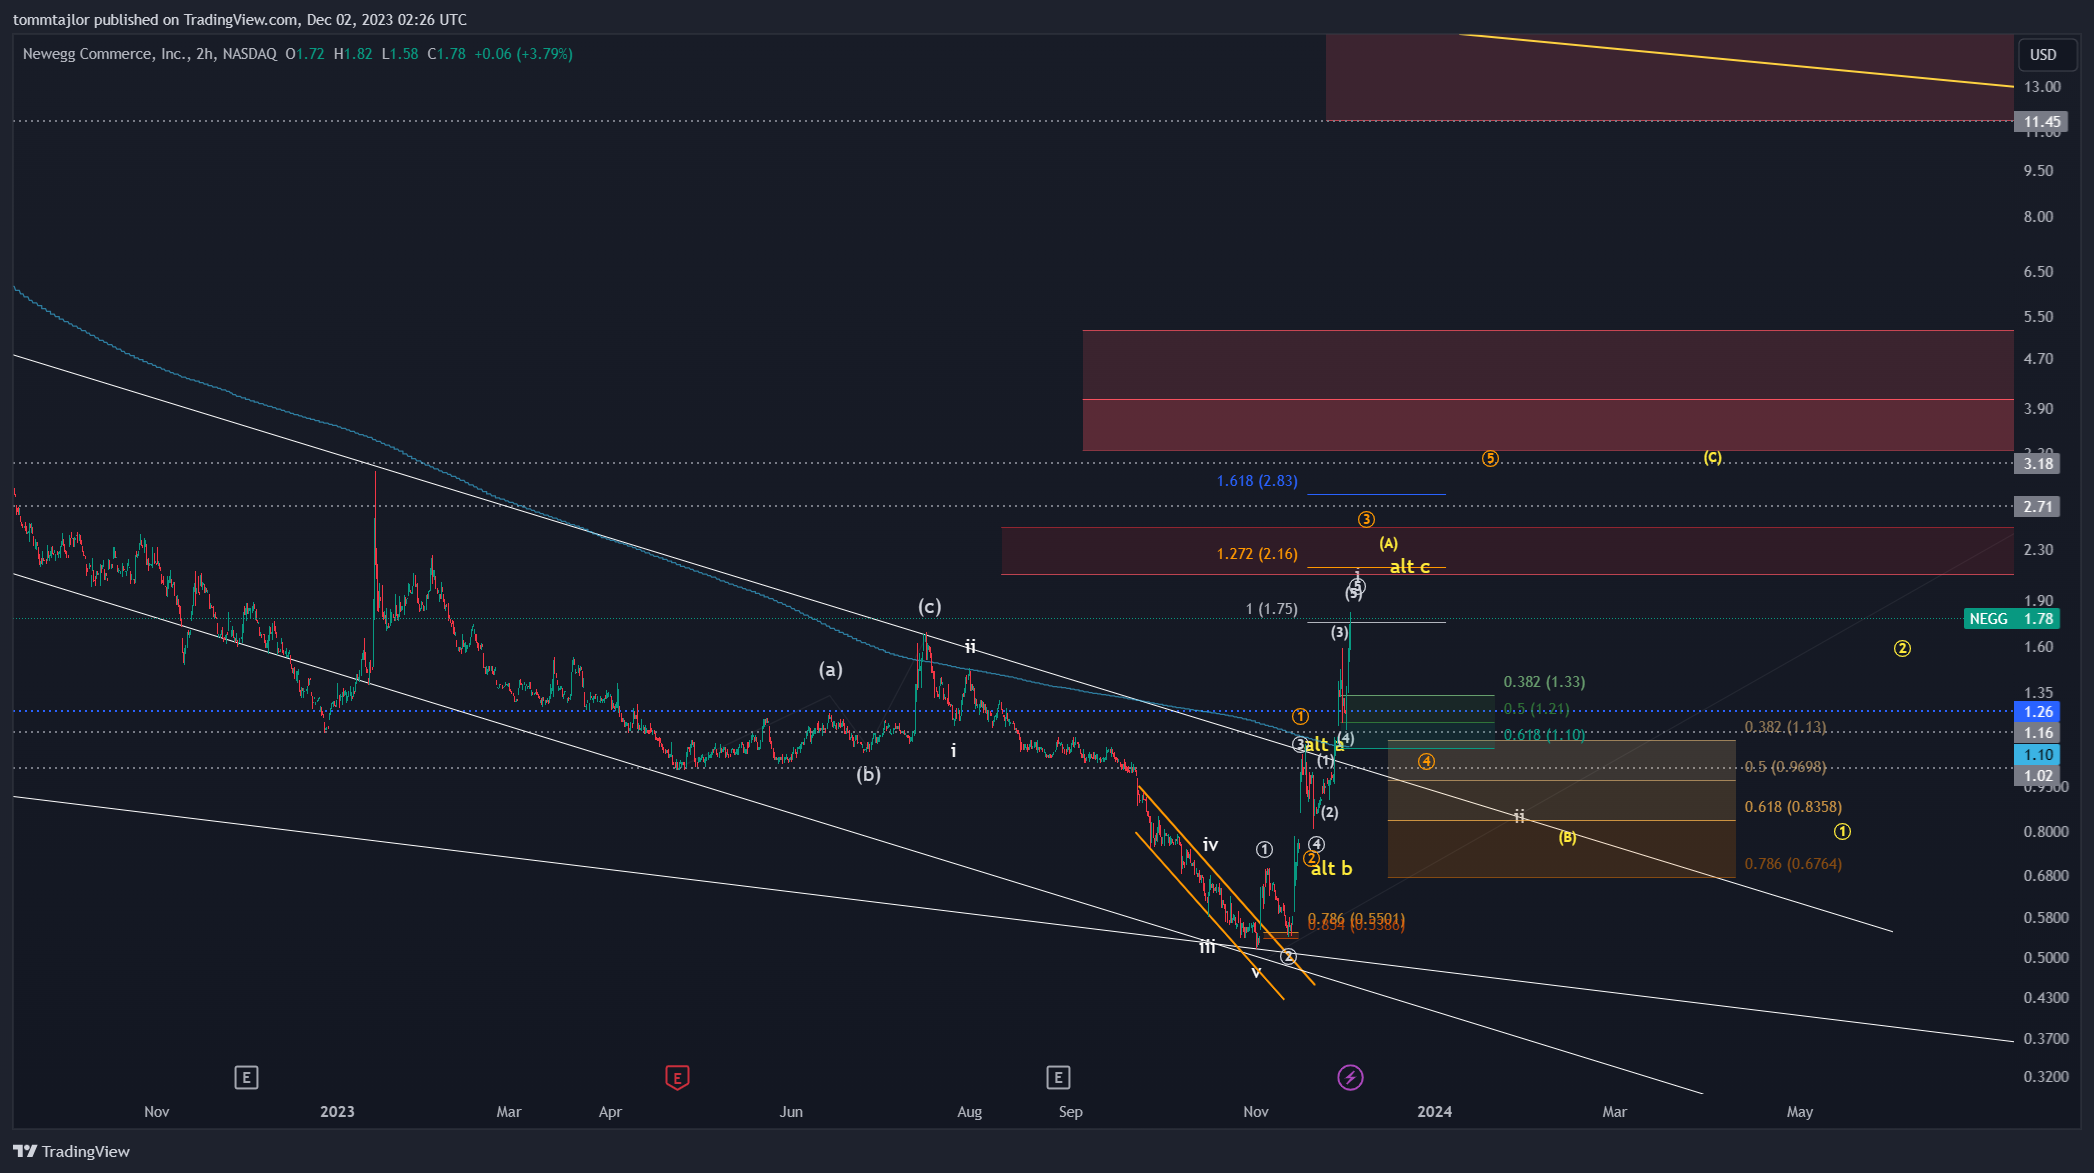Click the white (a) wave label
This screenshot has height=1173, width=2094.
coord(831,670)
